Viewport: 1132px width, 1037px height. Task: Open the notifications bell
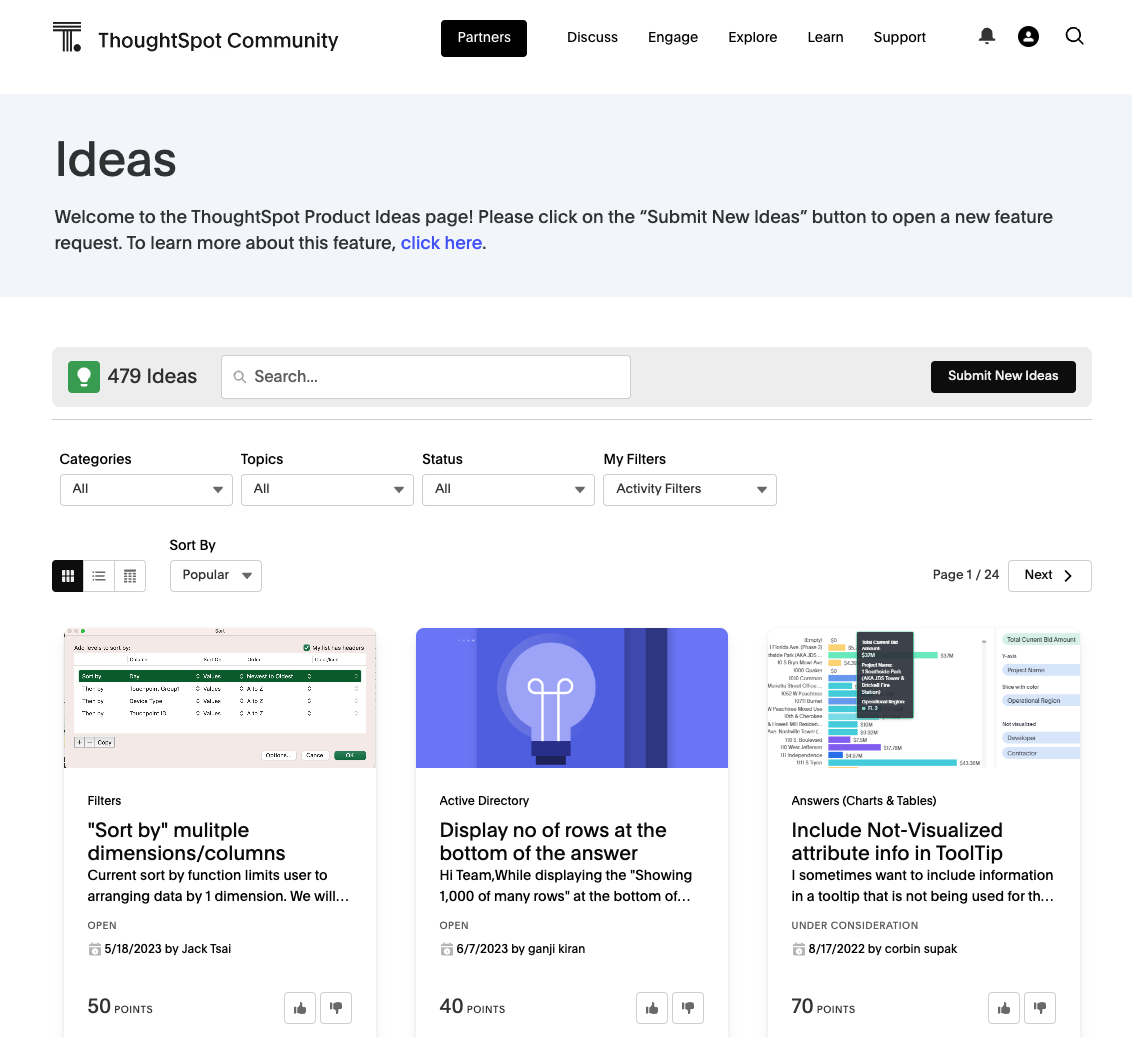[x=986, y=36]
